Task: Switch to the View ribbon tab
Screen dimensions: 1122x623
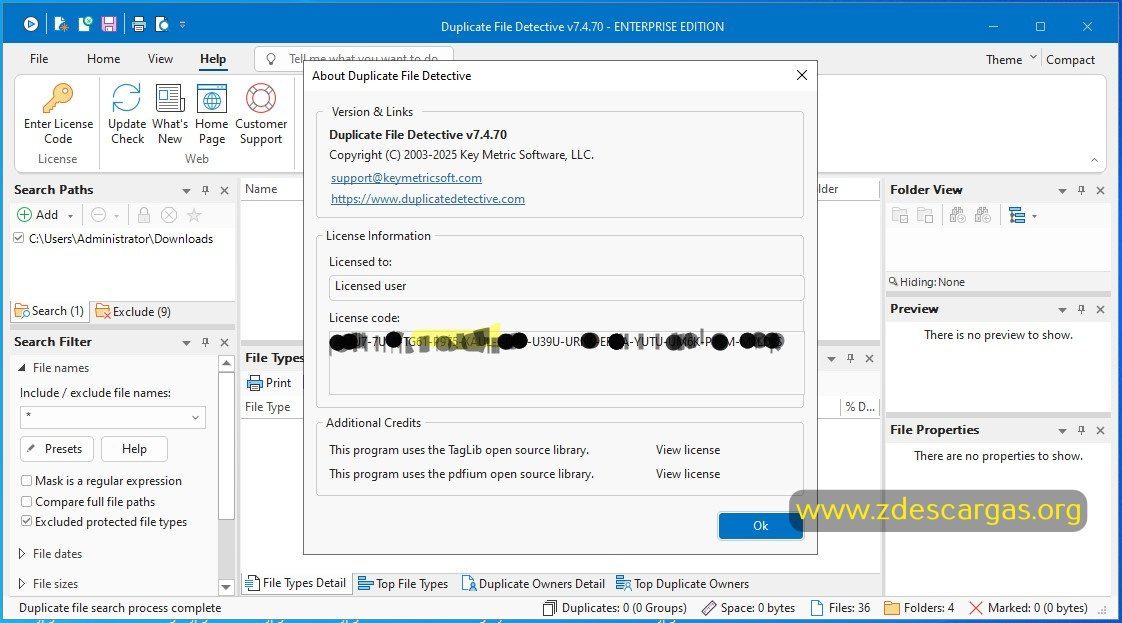Action: [x=160, y=59]
